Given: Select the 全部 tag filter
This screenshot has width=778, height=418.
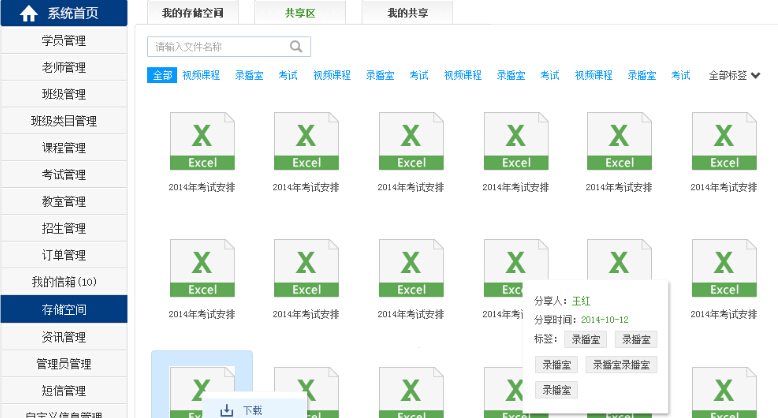Looking at the screenshot, I should 162,76.
